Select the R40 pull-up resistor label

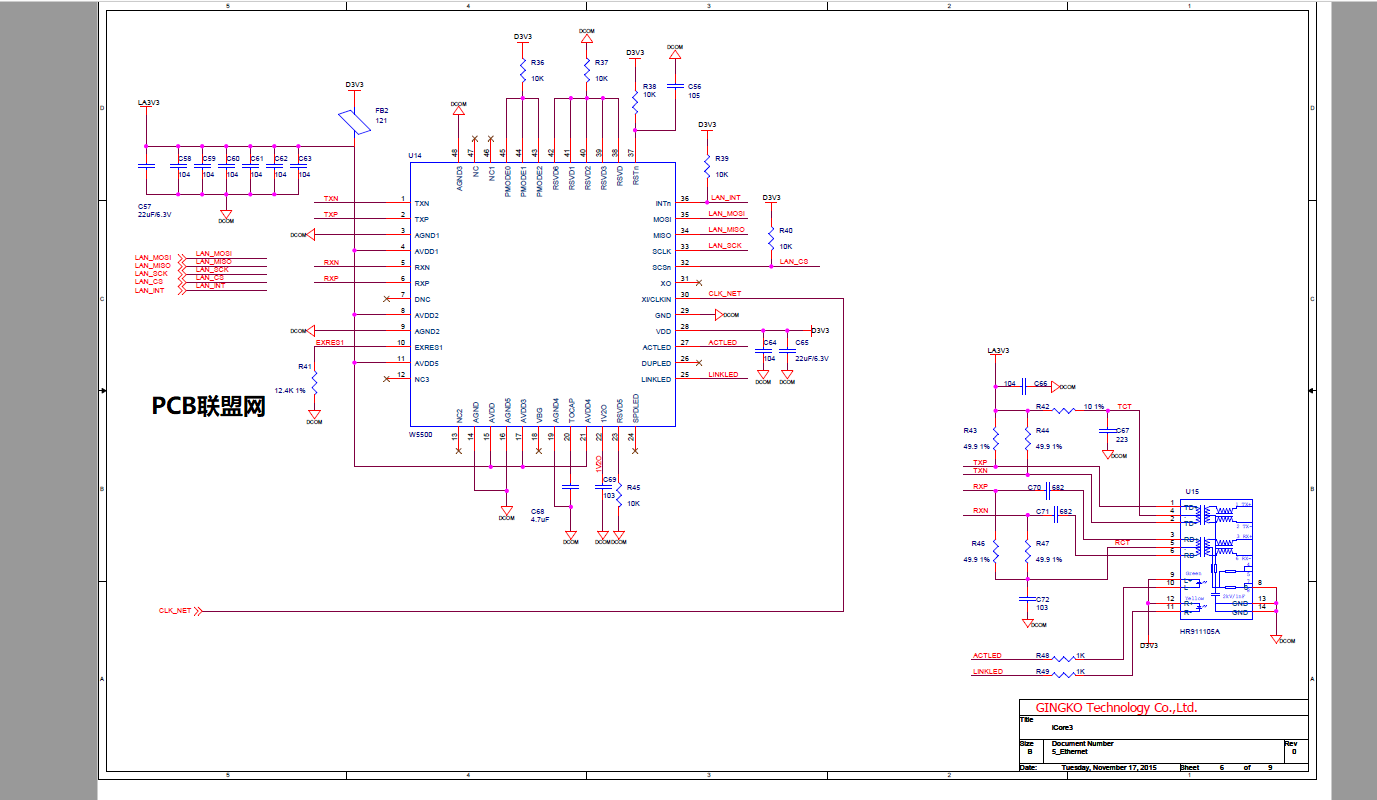coord(785,230)
